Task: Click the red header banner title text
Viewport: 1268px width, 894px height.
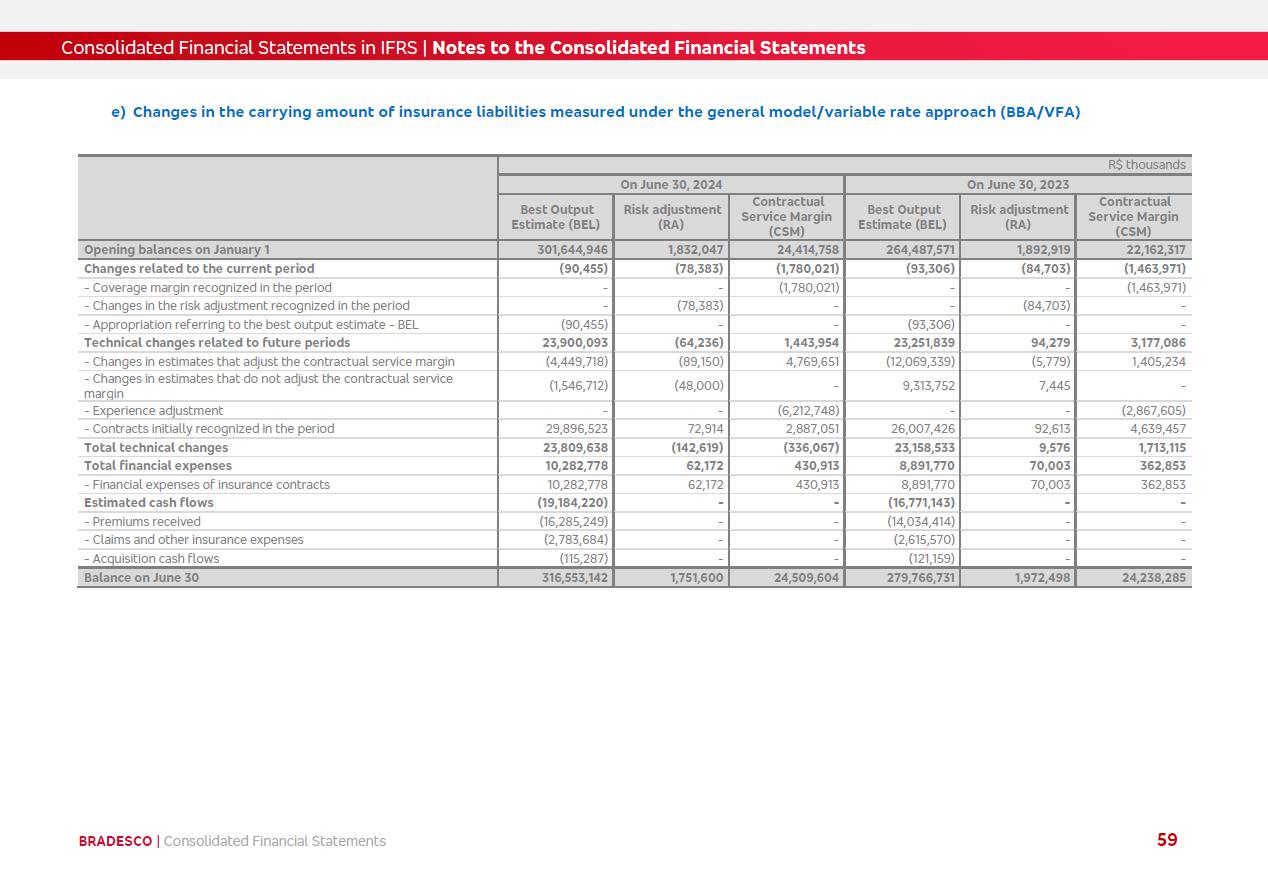Action: tap(463, 48)
